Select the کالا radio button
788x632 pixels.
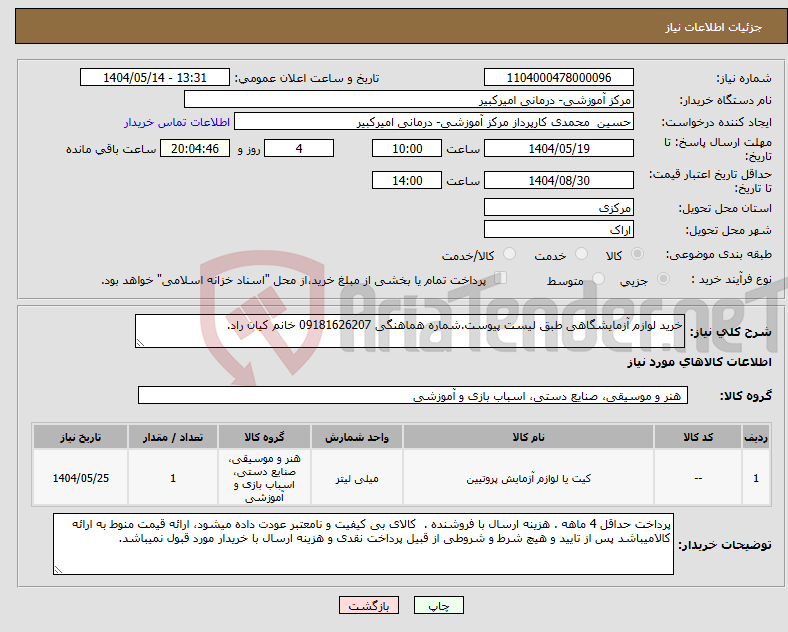pos(637,254)
